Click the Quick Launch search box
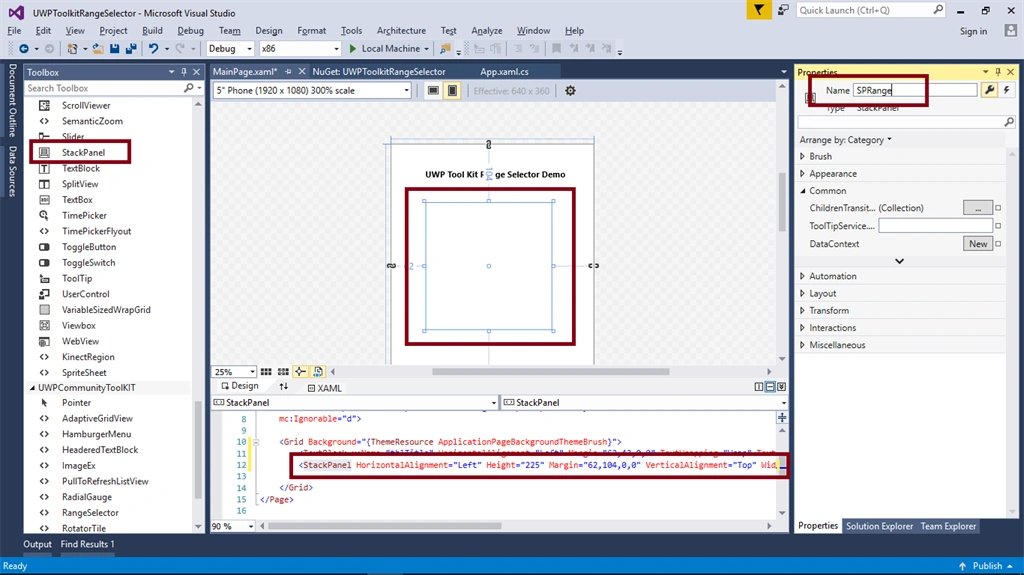Screen dimensions: 1024x575 (871, 10)
